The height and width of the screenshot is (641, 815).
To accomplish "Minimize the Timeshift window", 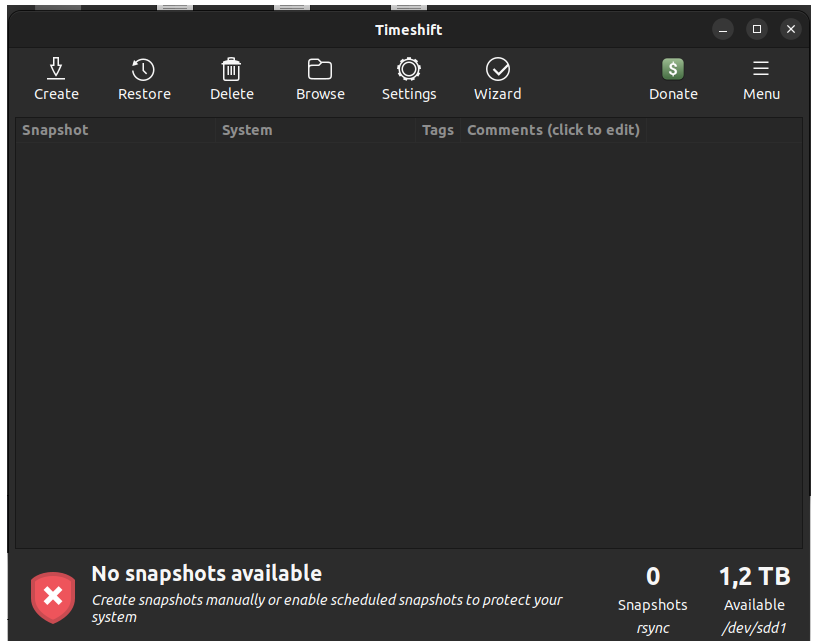I will (722, 30).
